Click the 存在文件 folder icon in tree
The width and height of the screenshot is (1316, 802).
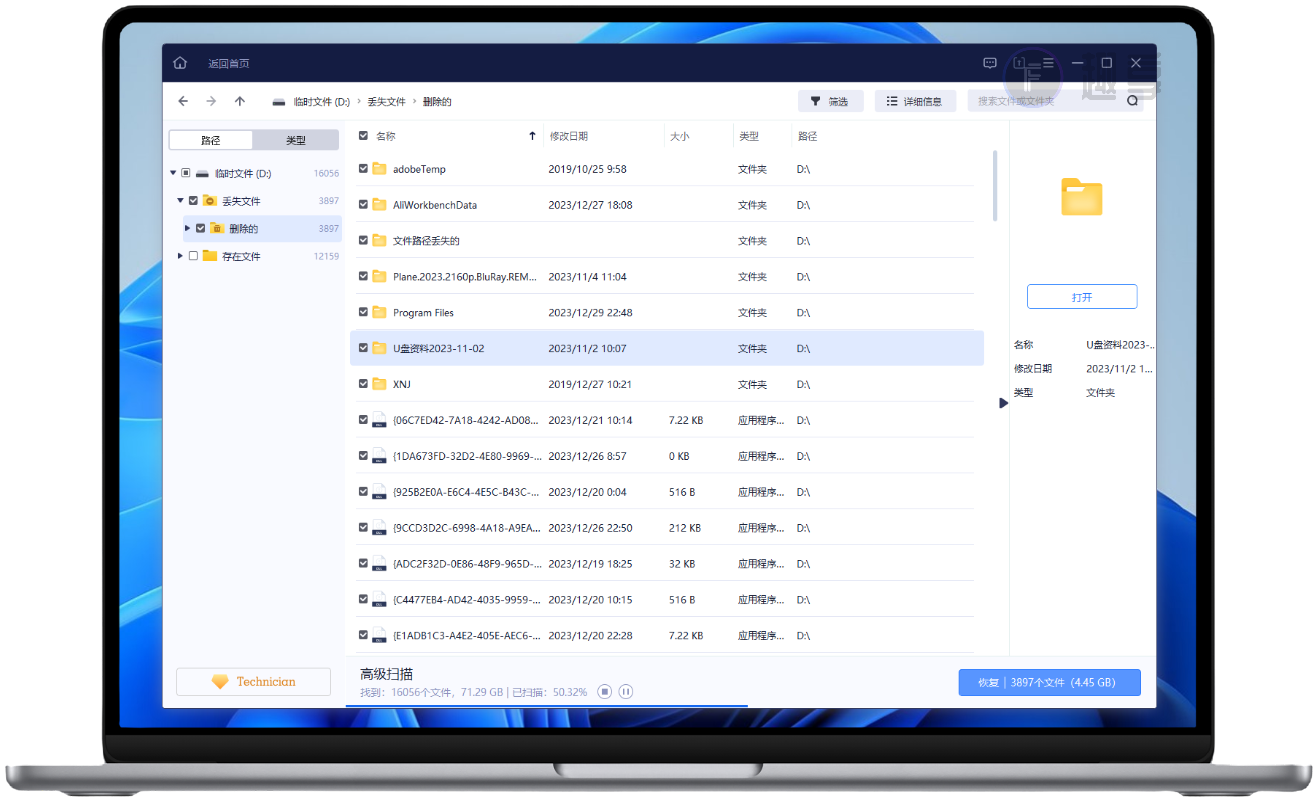point(209,256)
